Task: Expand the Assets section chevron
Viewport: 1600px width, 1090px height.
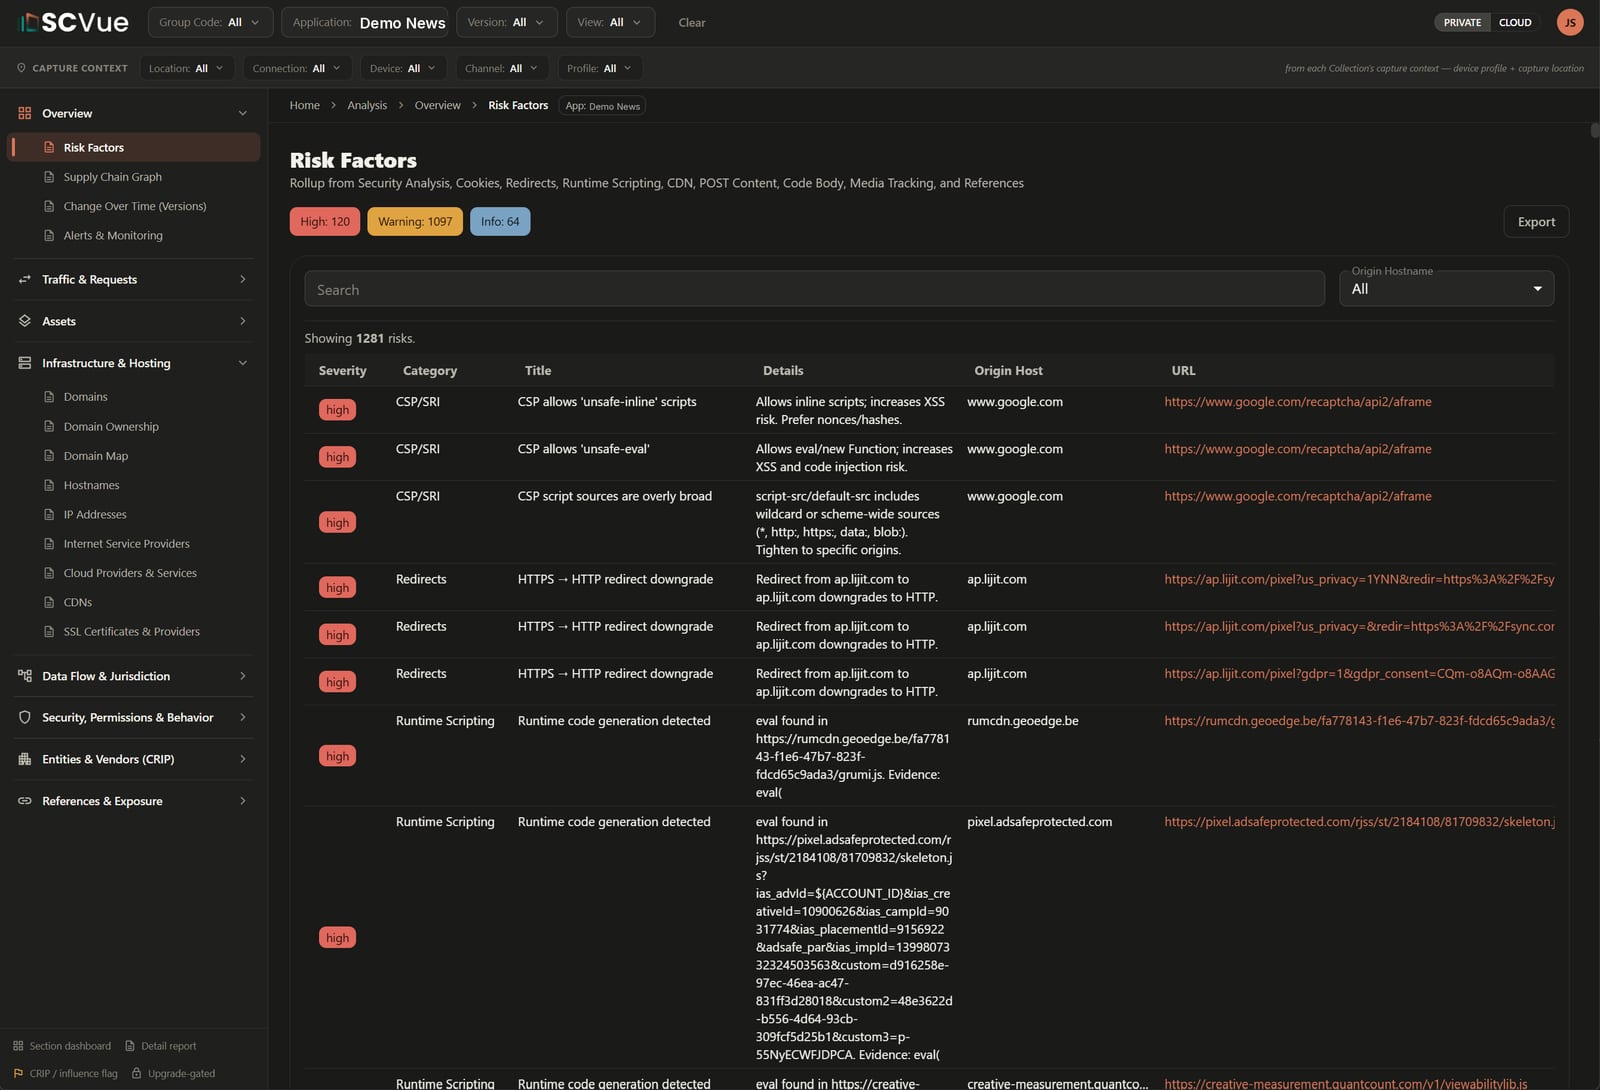Action: [243, 321]
